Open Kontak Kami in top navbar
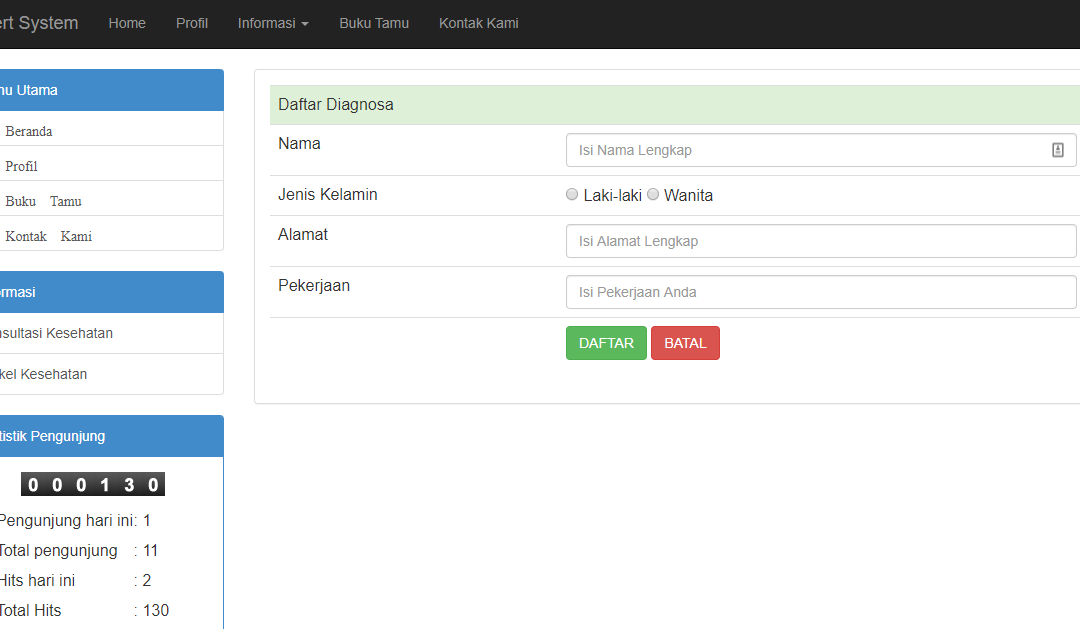The image size is (1080, 629). 479,23
